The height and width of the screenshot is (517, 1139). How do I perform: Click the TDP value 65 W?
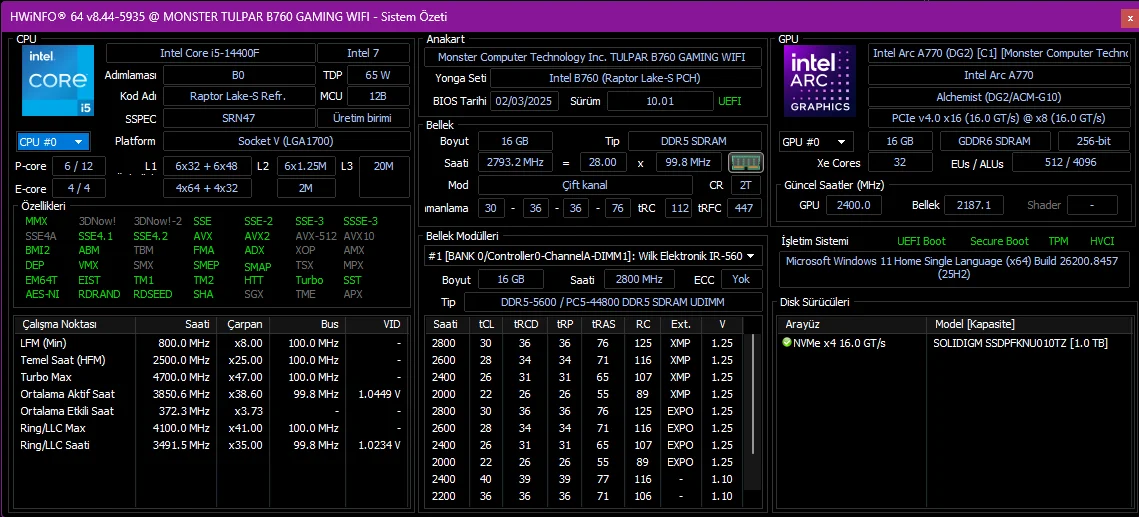[378, 75]
